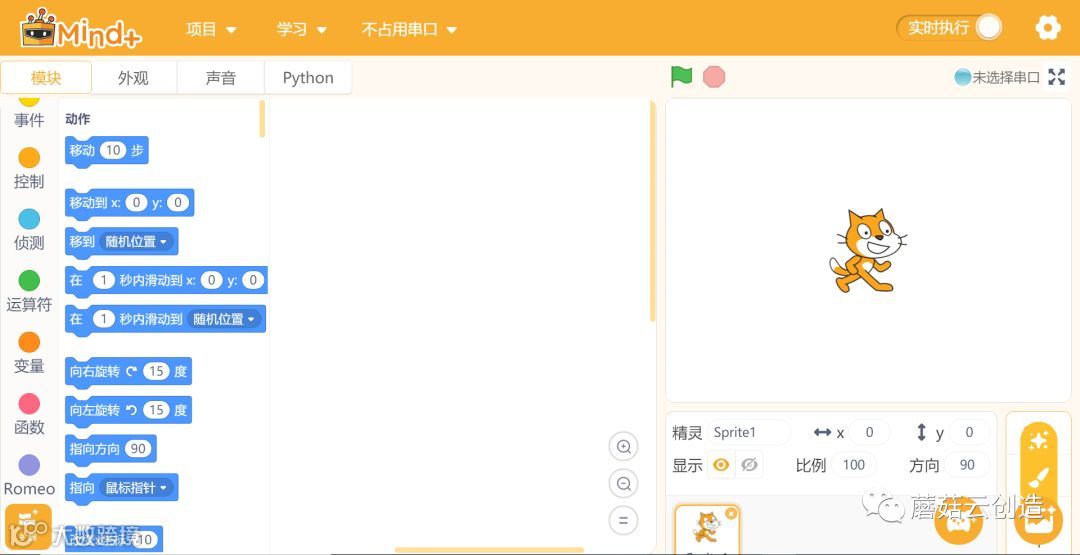Select the Sprite1 thumbnail
Screen dimensions: 1080x555
click(x=707, y=530)
